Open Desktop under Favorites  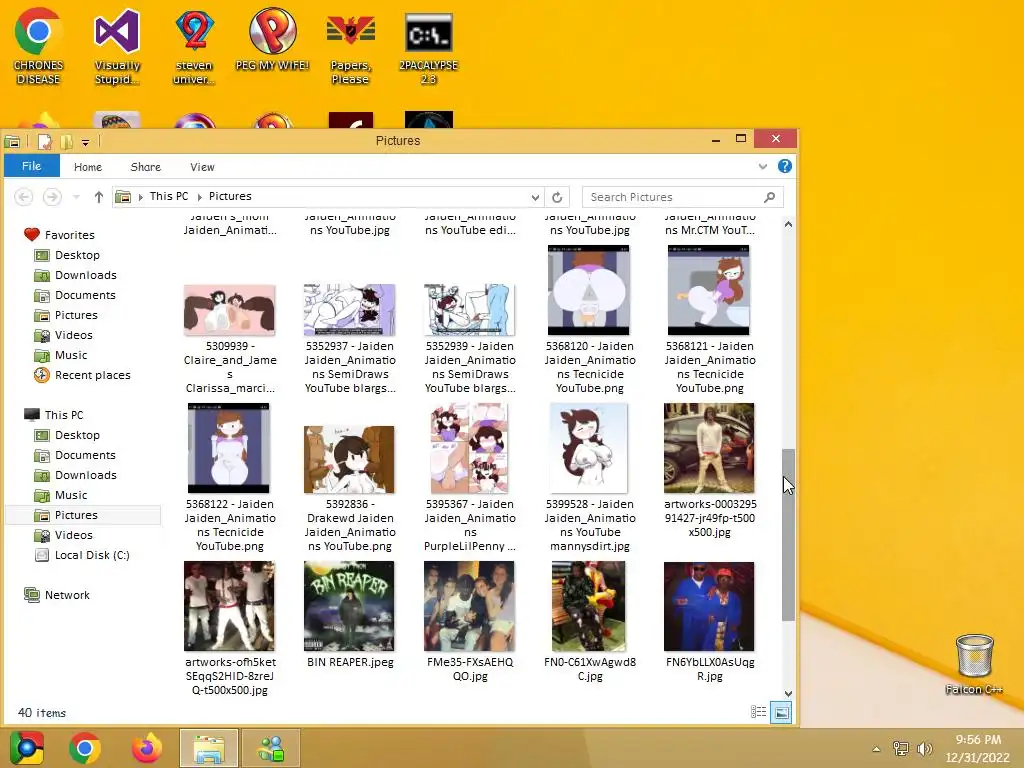click(x=77, y=255)
